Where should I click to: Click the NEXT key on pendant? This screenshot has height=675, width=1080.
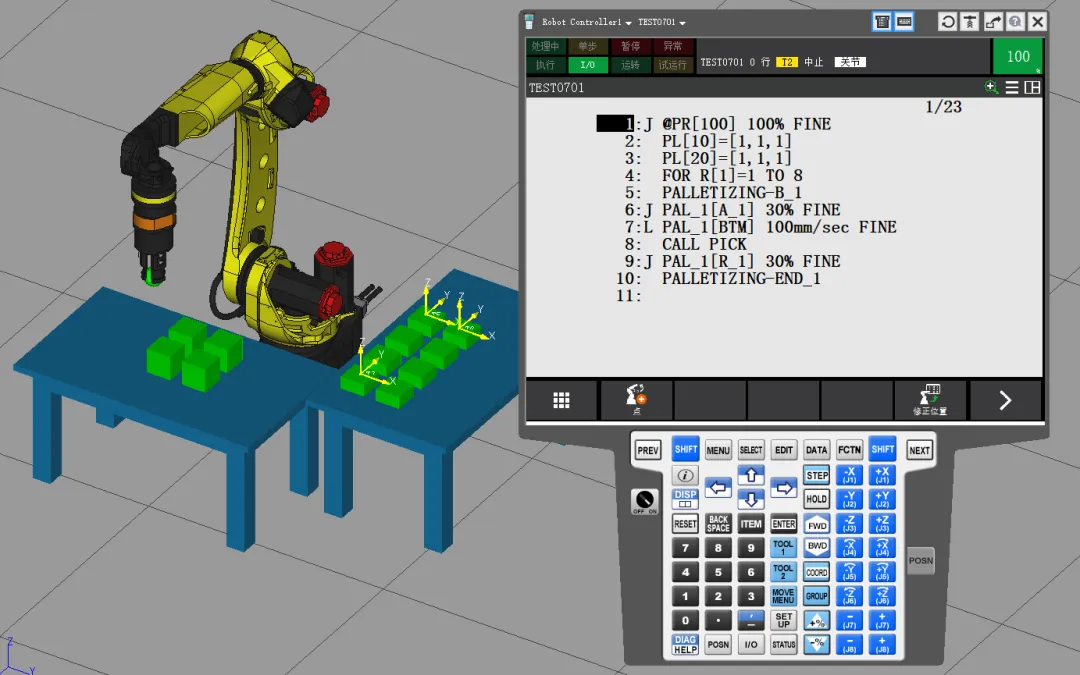click(x=920, y=450)
